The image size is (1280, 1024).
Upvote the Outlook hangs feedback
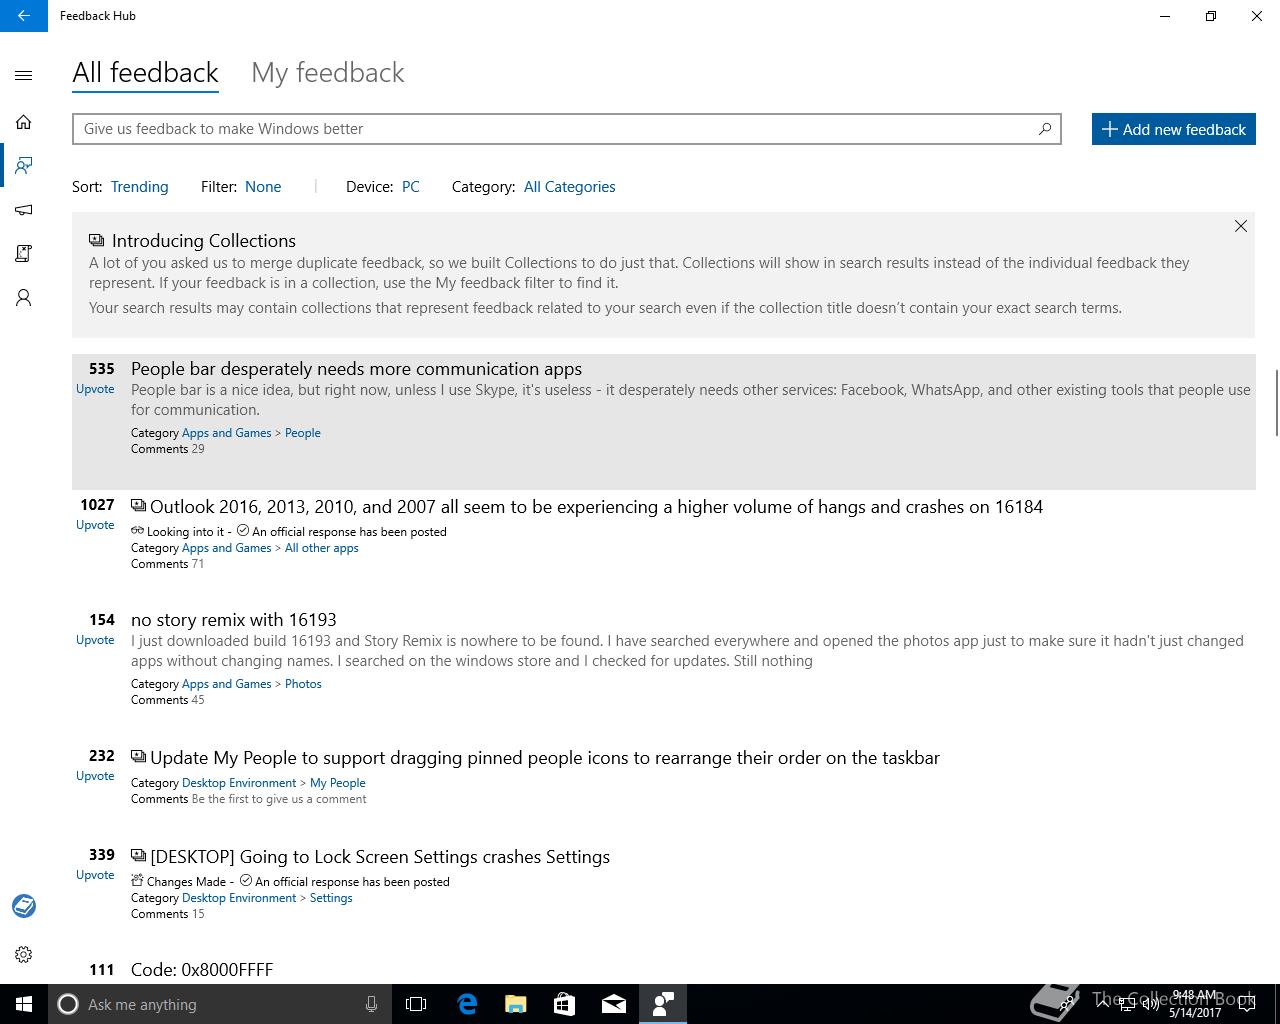95,525
